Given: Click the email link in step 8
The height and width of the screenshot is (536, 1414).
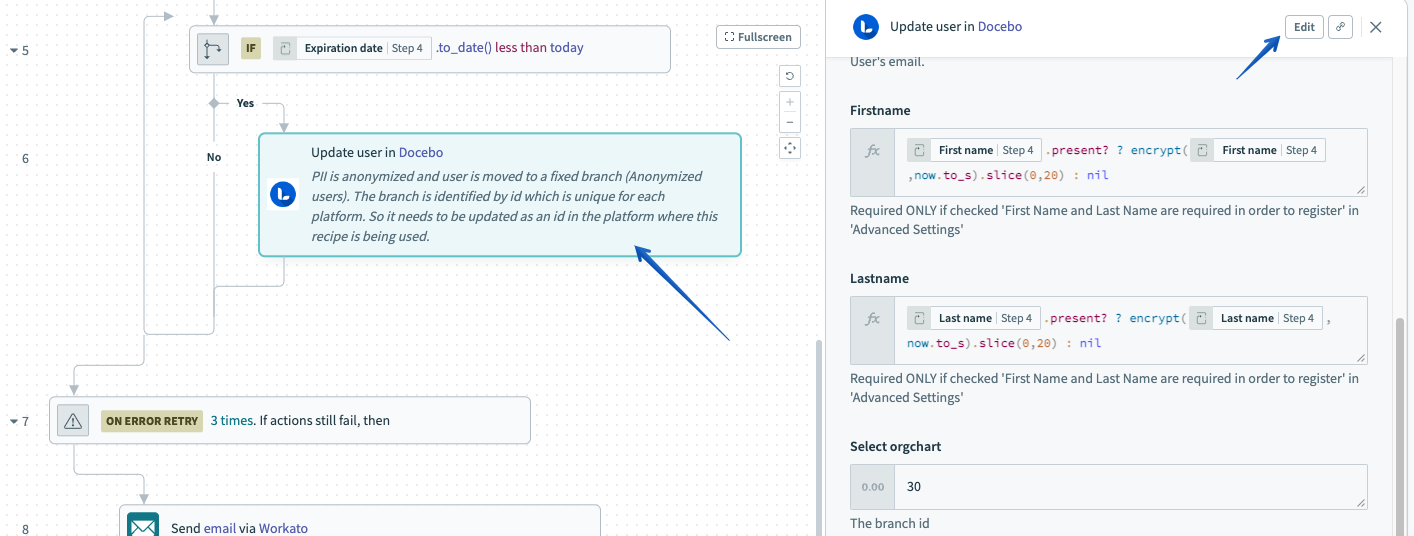Looking at the screenshot, I should click(220, 528).
